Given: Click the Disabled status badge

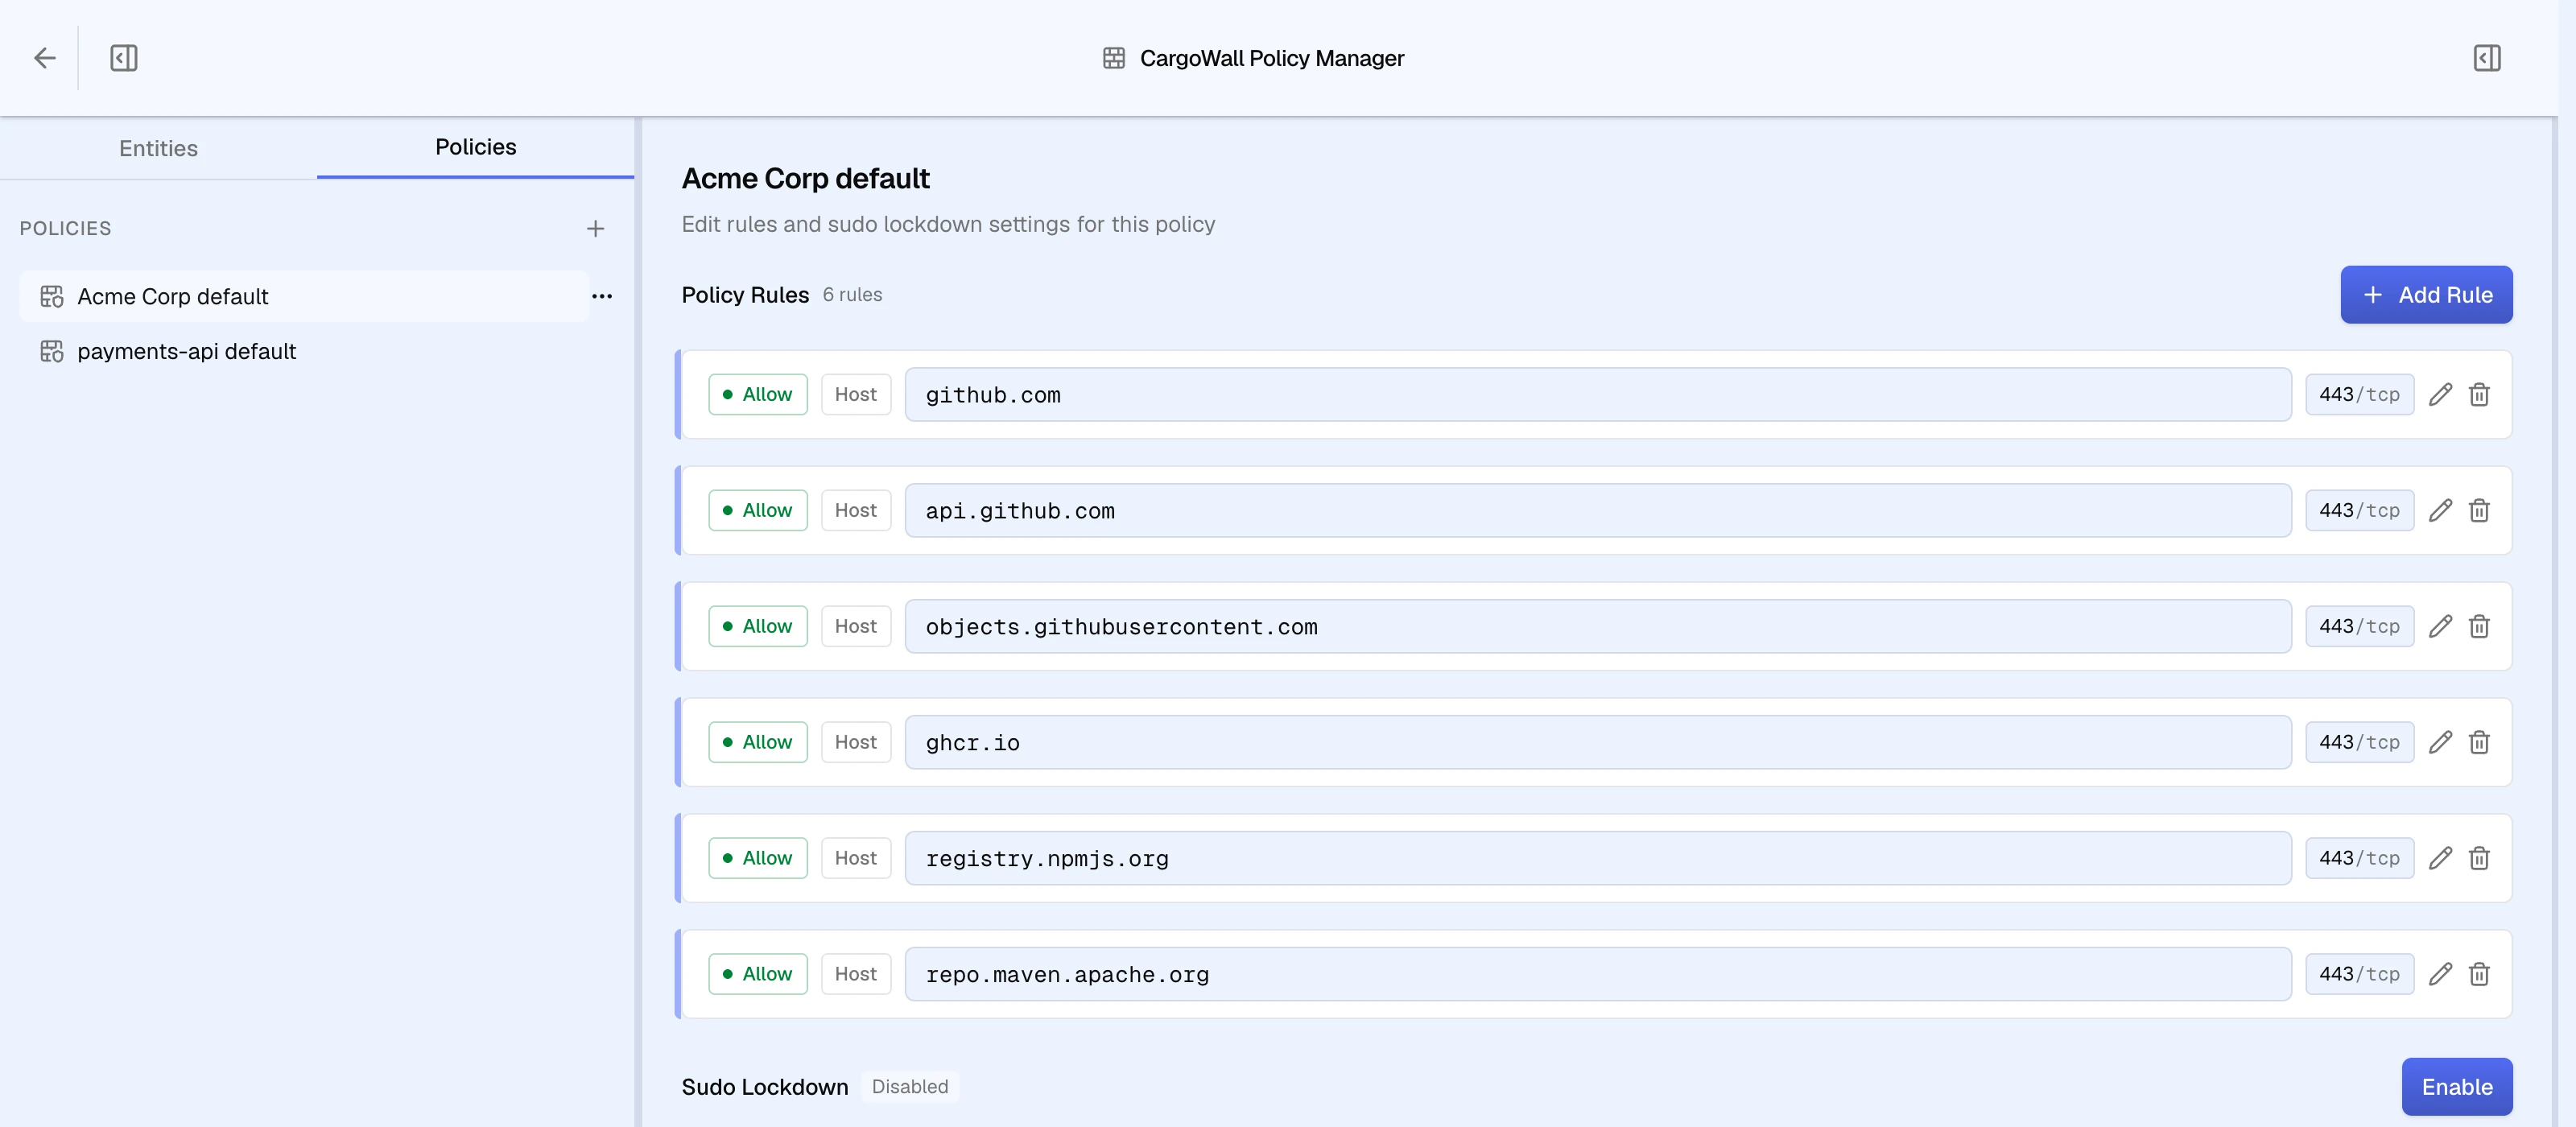Looking at the screenshot, I should point(910,1087).
